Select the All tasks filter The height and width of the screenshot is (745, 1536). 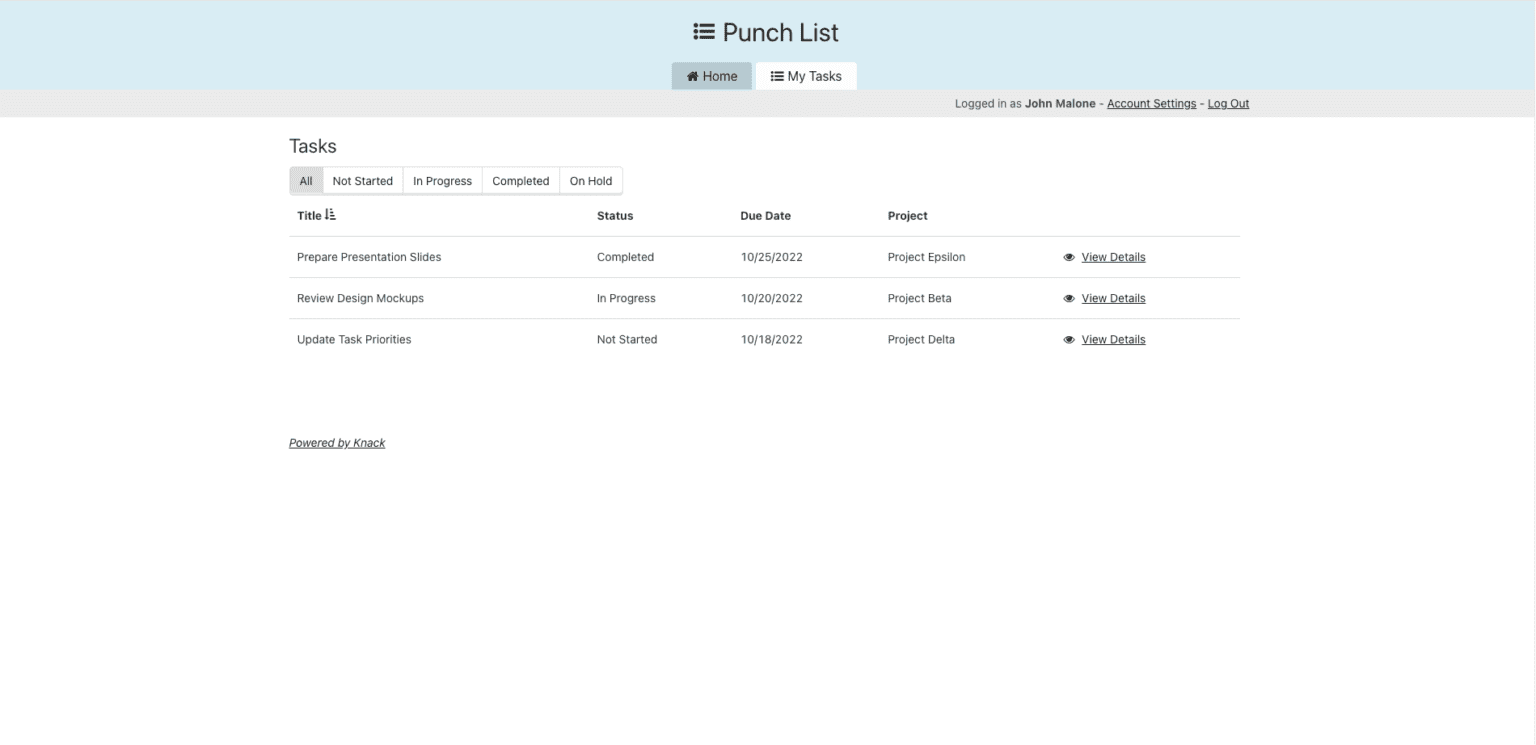click(305, 180)
